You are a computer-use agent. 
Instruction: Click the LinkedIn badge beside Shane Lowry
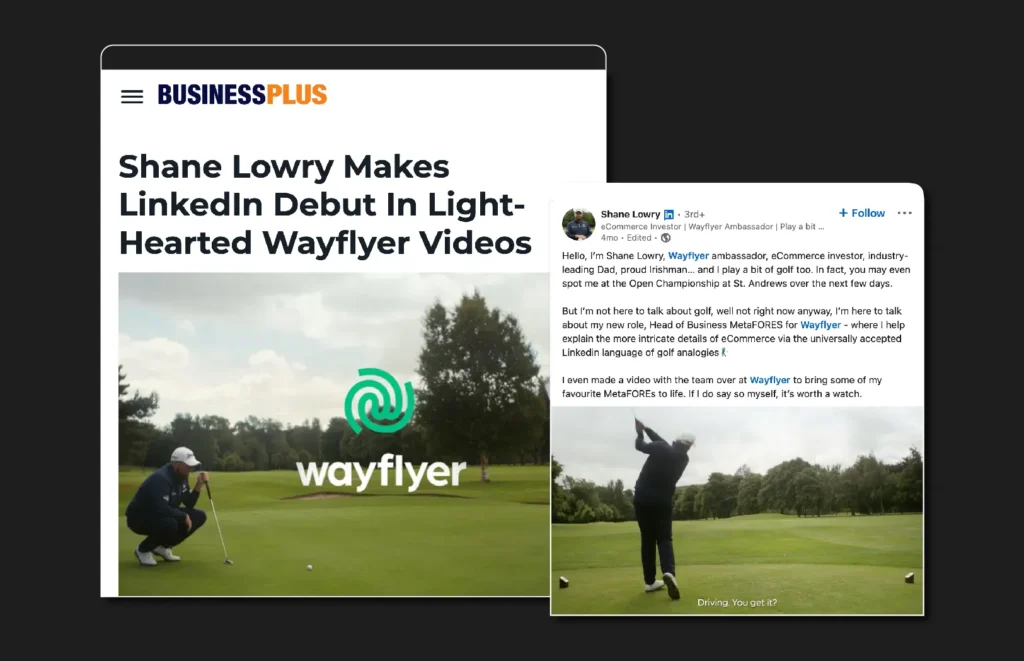point(669,214)
